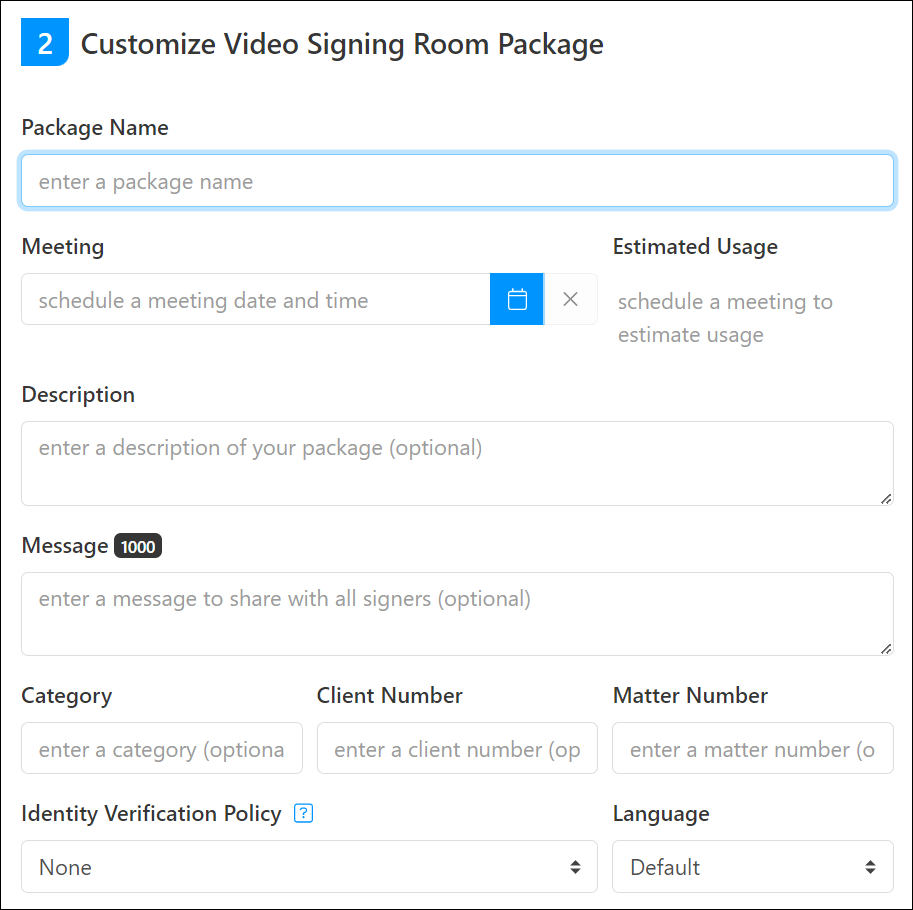Grab the Description box resize handle
The image size is (913, 910).
pyautogui.click(x=886, y=499)
